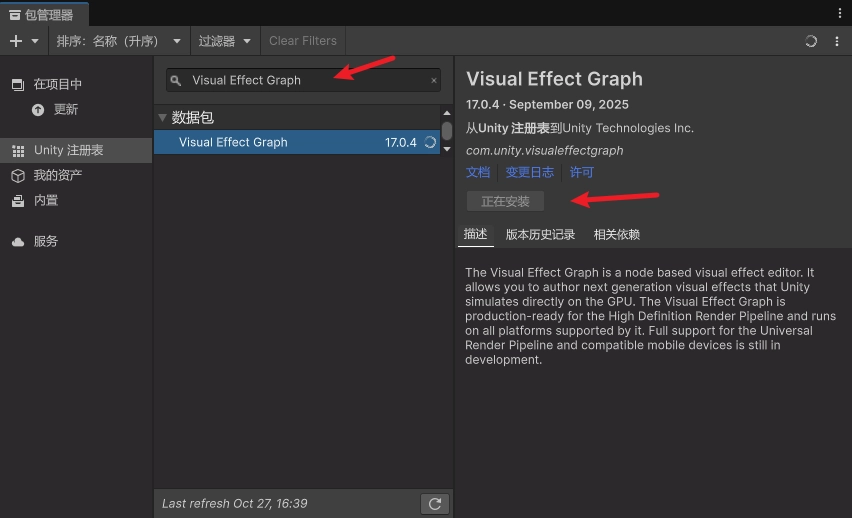Open the 过滤器 filters dropdown
852x518 pixels.
(225, 41)
